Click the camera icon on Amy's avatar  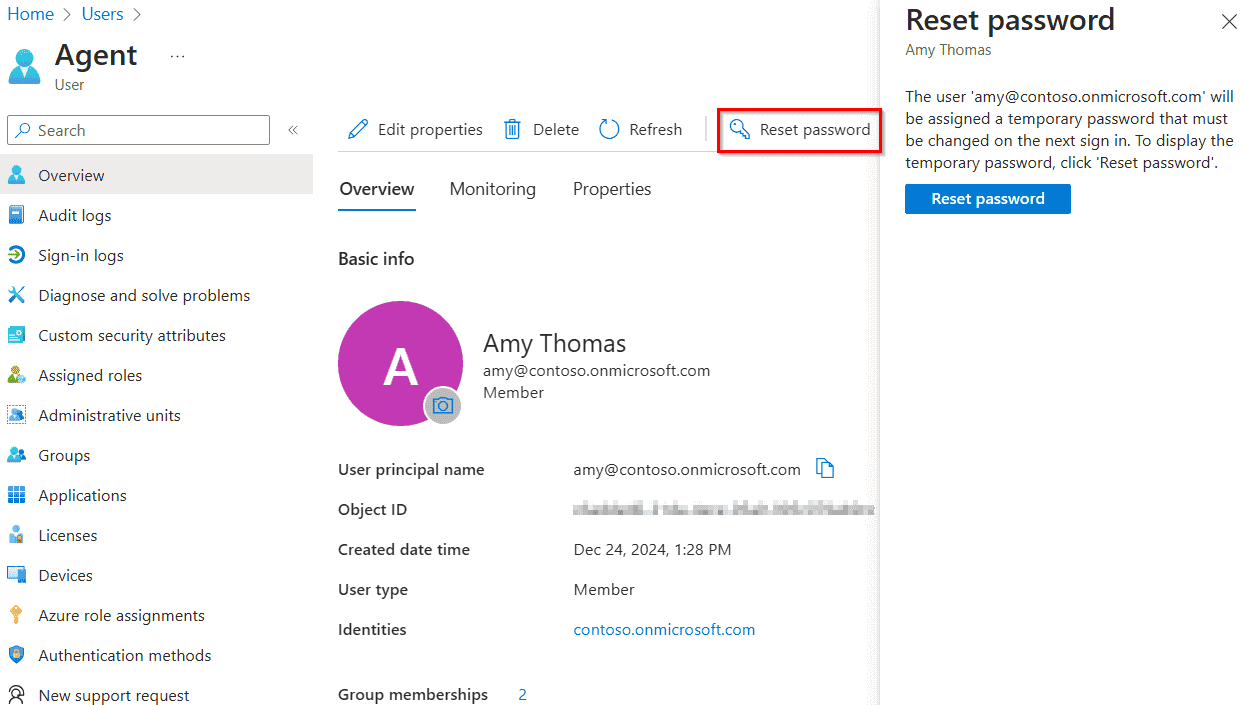[443, 405]
